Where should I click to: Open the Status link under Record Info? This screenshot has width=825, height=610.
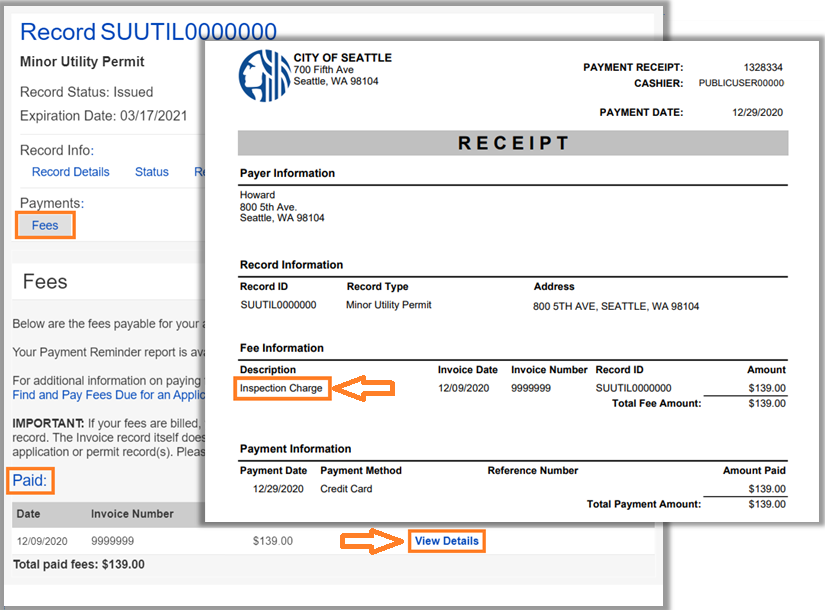(x=152, y=172)
